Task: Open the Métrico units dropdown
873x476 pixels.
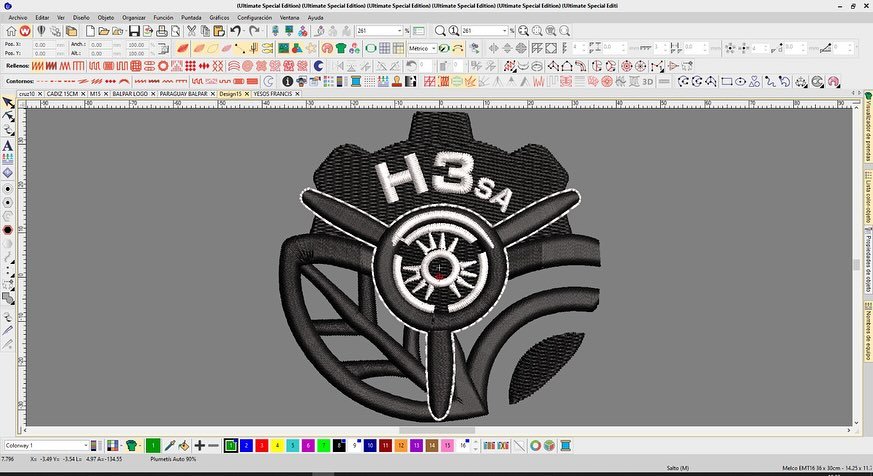Action: pyautogui.click(x=435, y=48)
